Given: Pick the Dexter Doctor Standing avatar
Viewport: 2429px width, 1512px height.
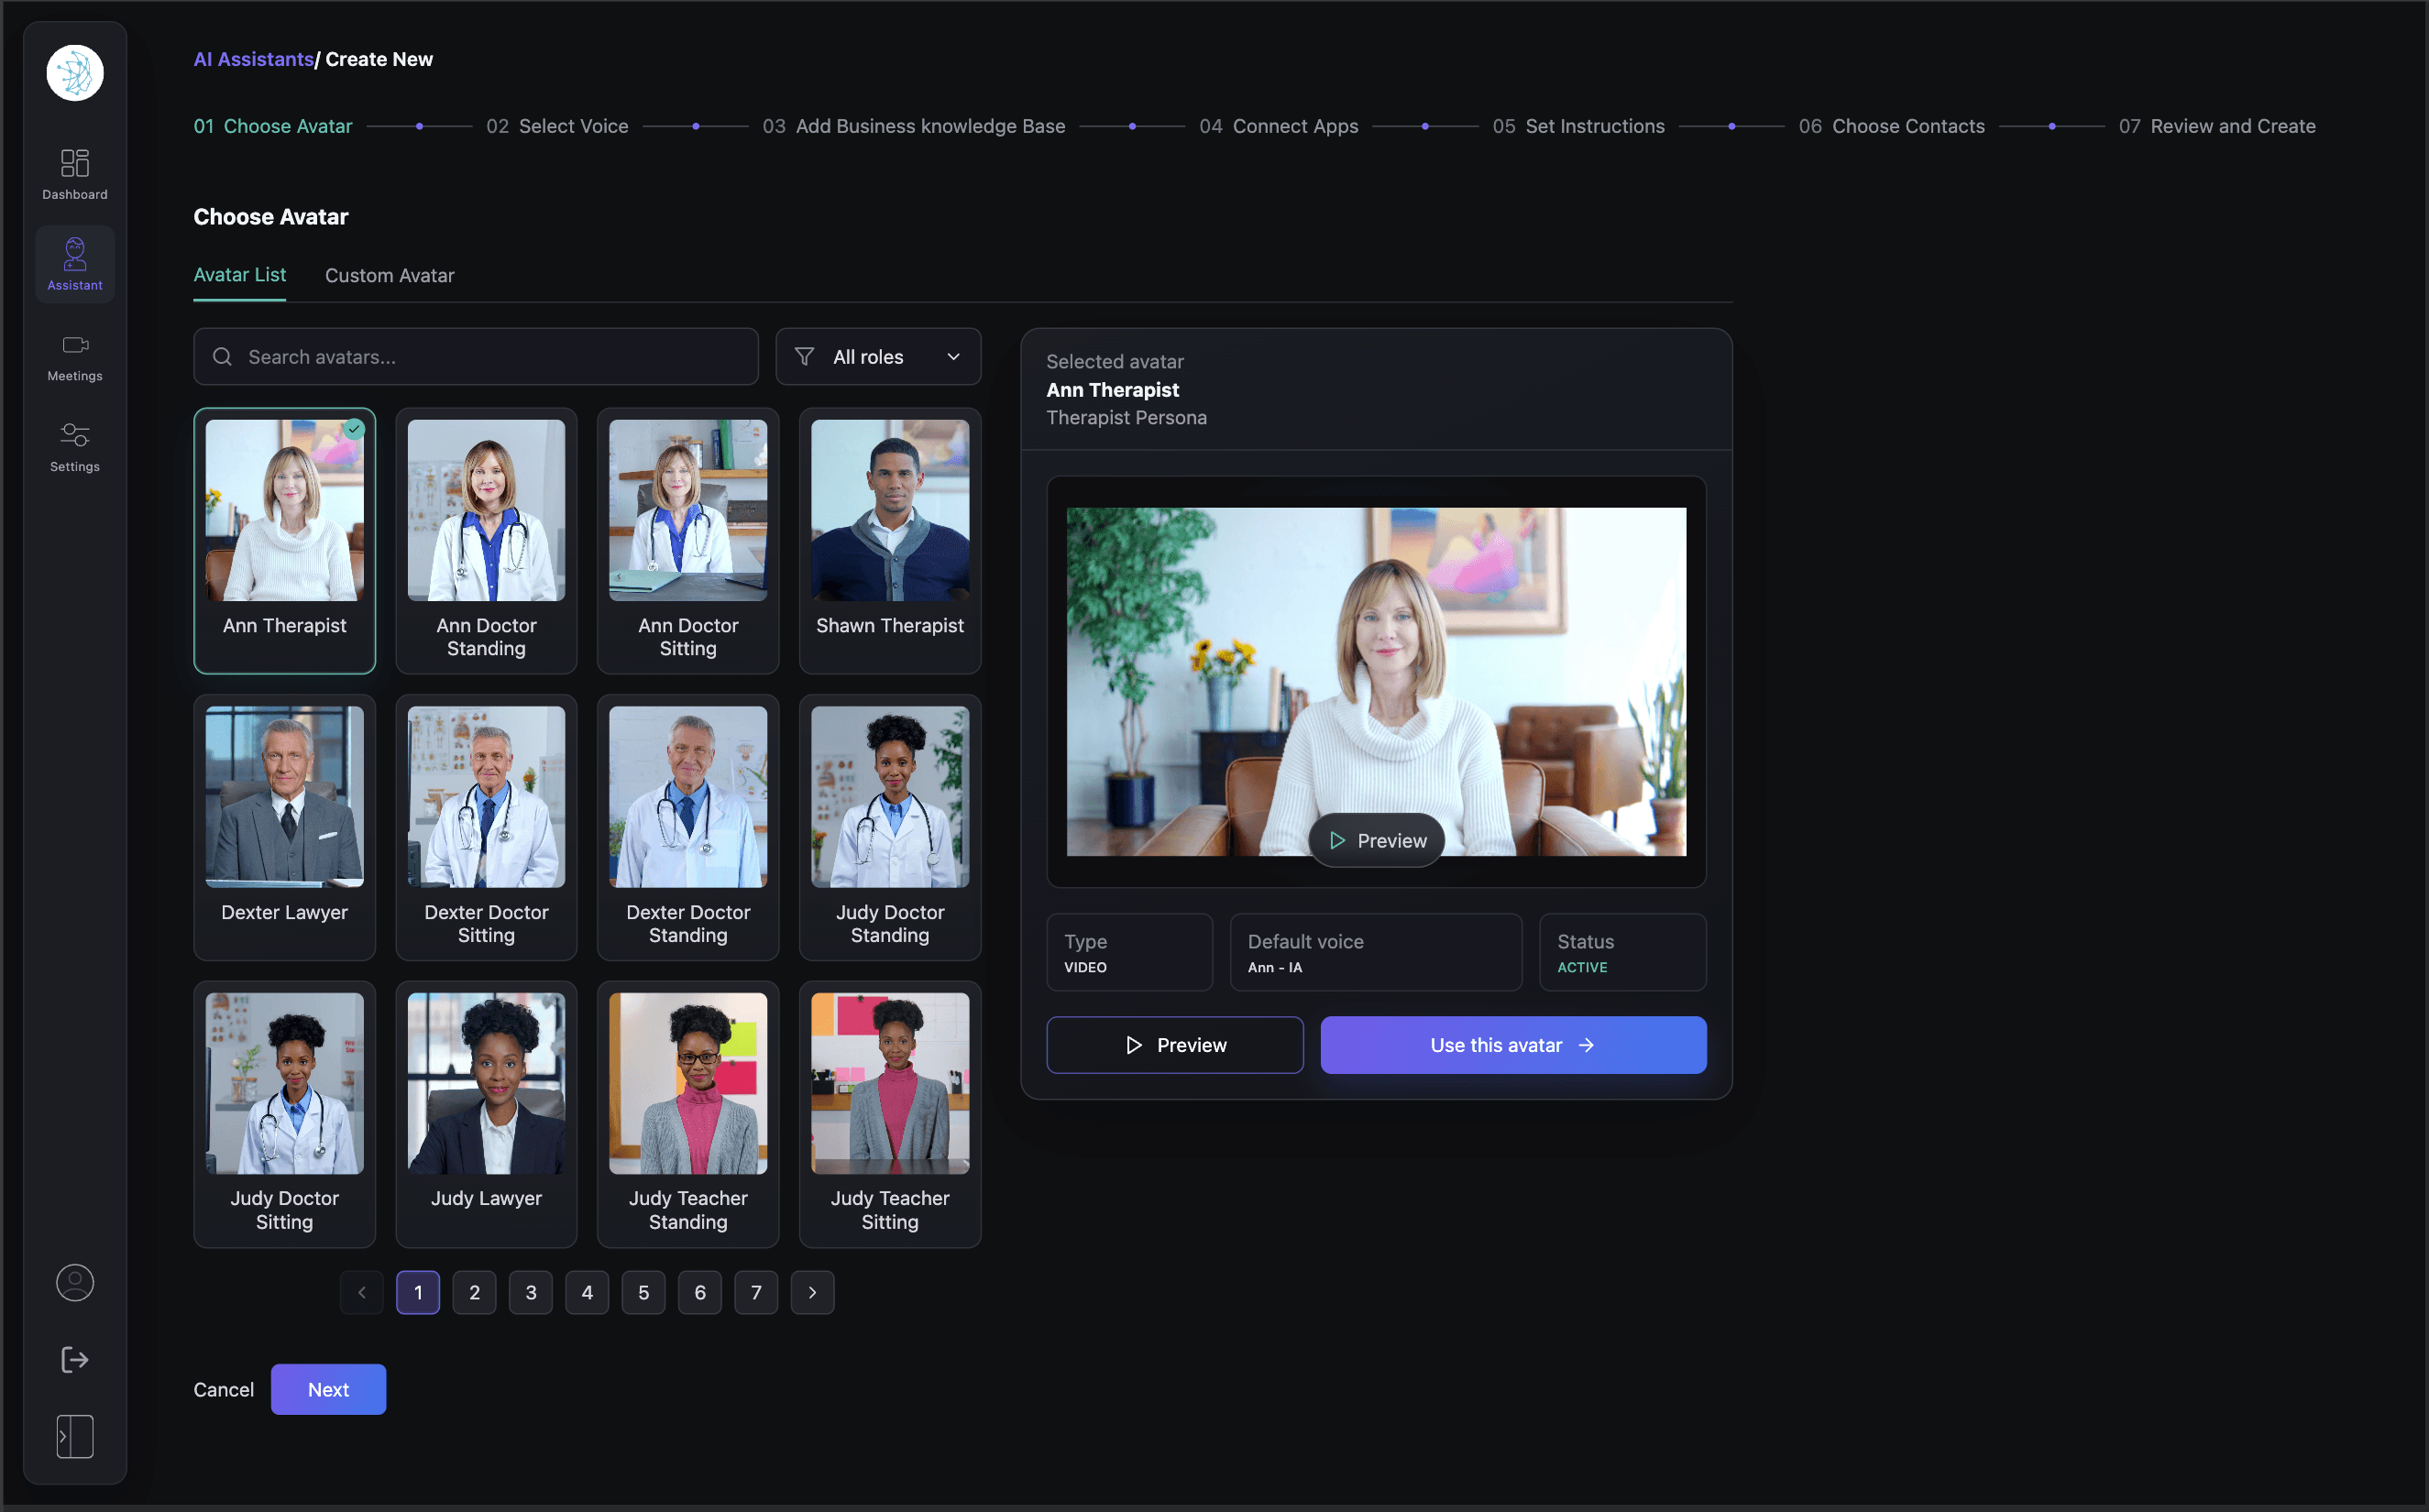Looking at the screenshot, I should pos(688,827).
